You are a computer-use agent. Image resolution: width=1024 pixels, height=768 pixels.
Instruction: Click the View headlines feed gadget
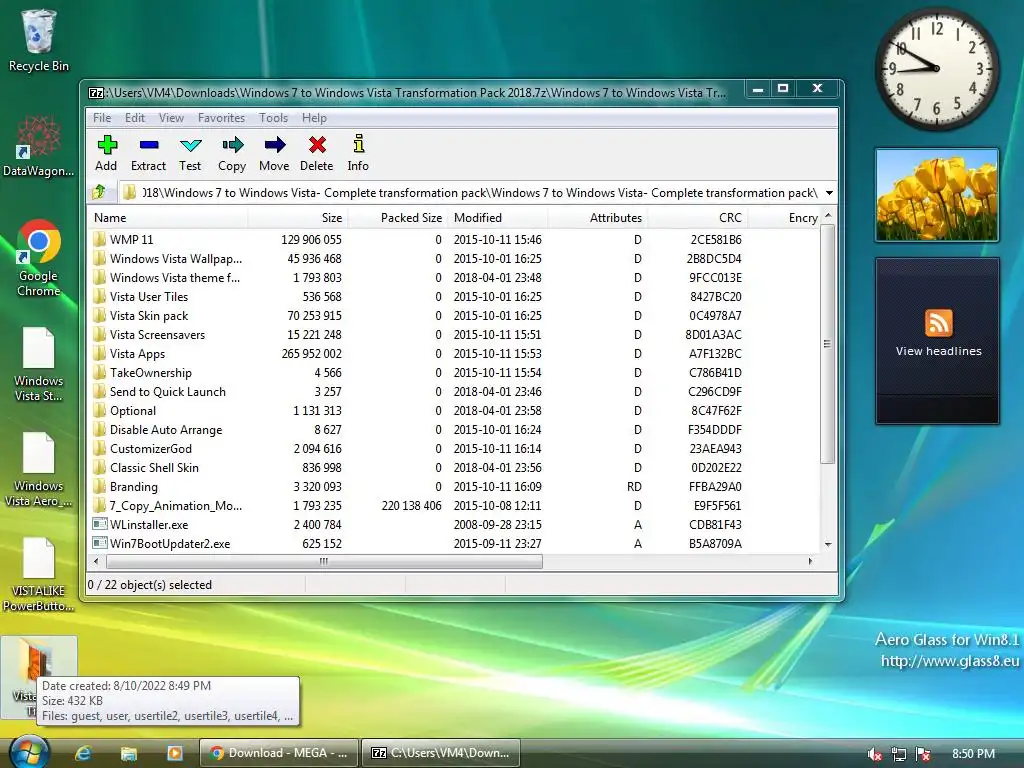[938, 340]
